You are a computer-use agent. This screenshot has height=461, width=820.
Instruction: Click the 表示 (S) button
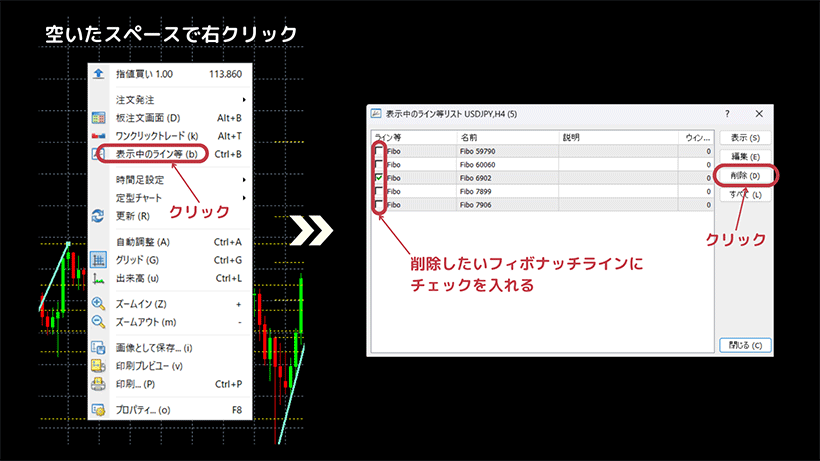tap(745, 138)
